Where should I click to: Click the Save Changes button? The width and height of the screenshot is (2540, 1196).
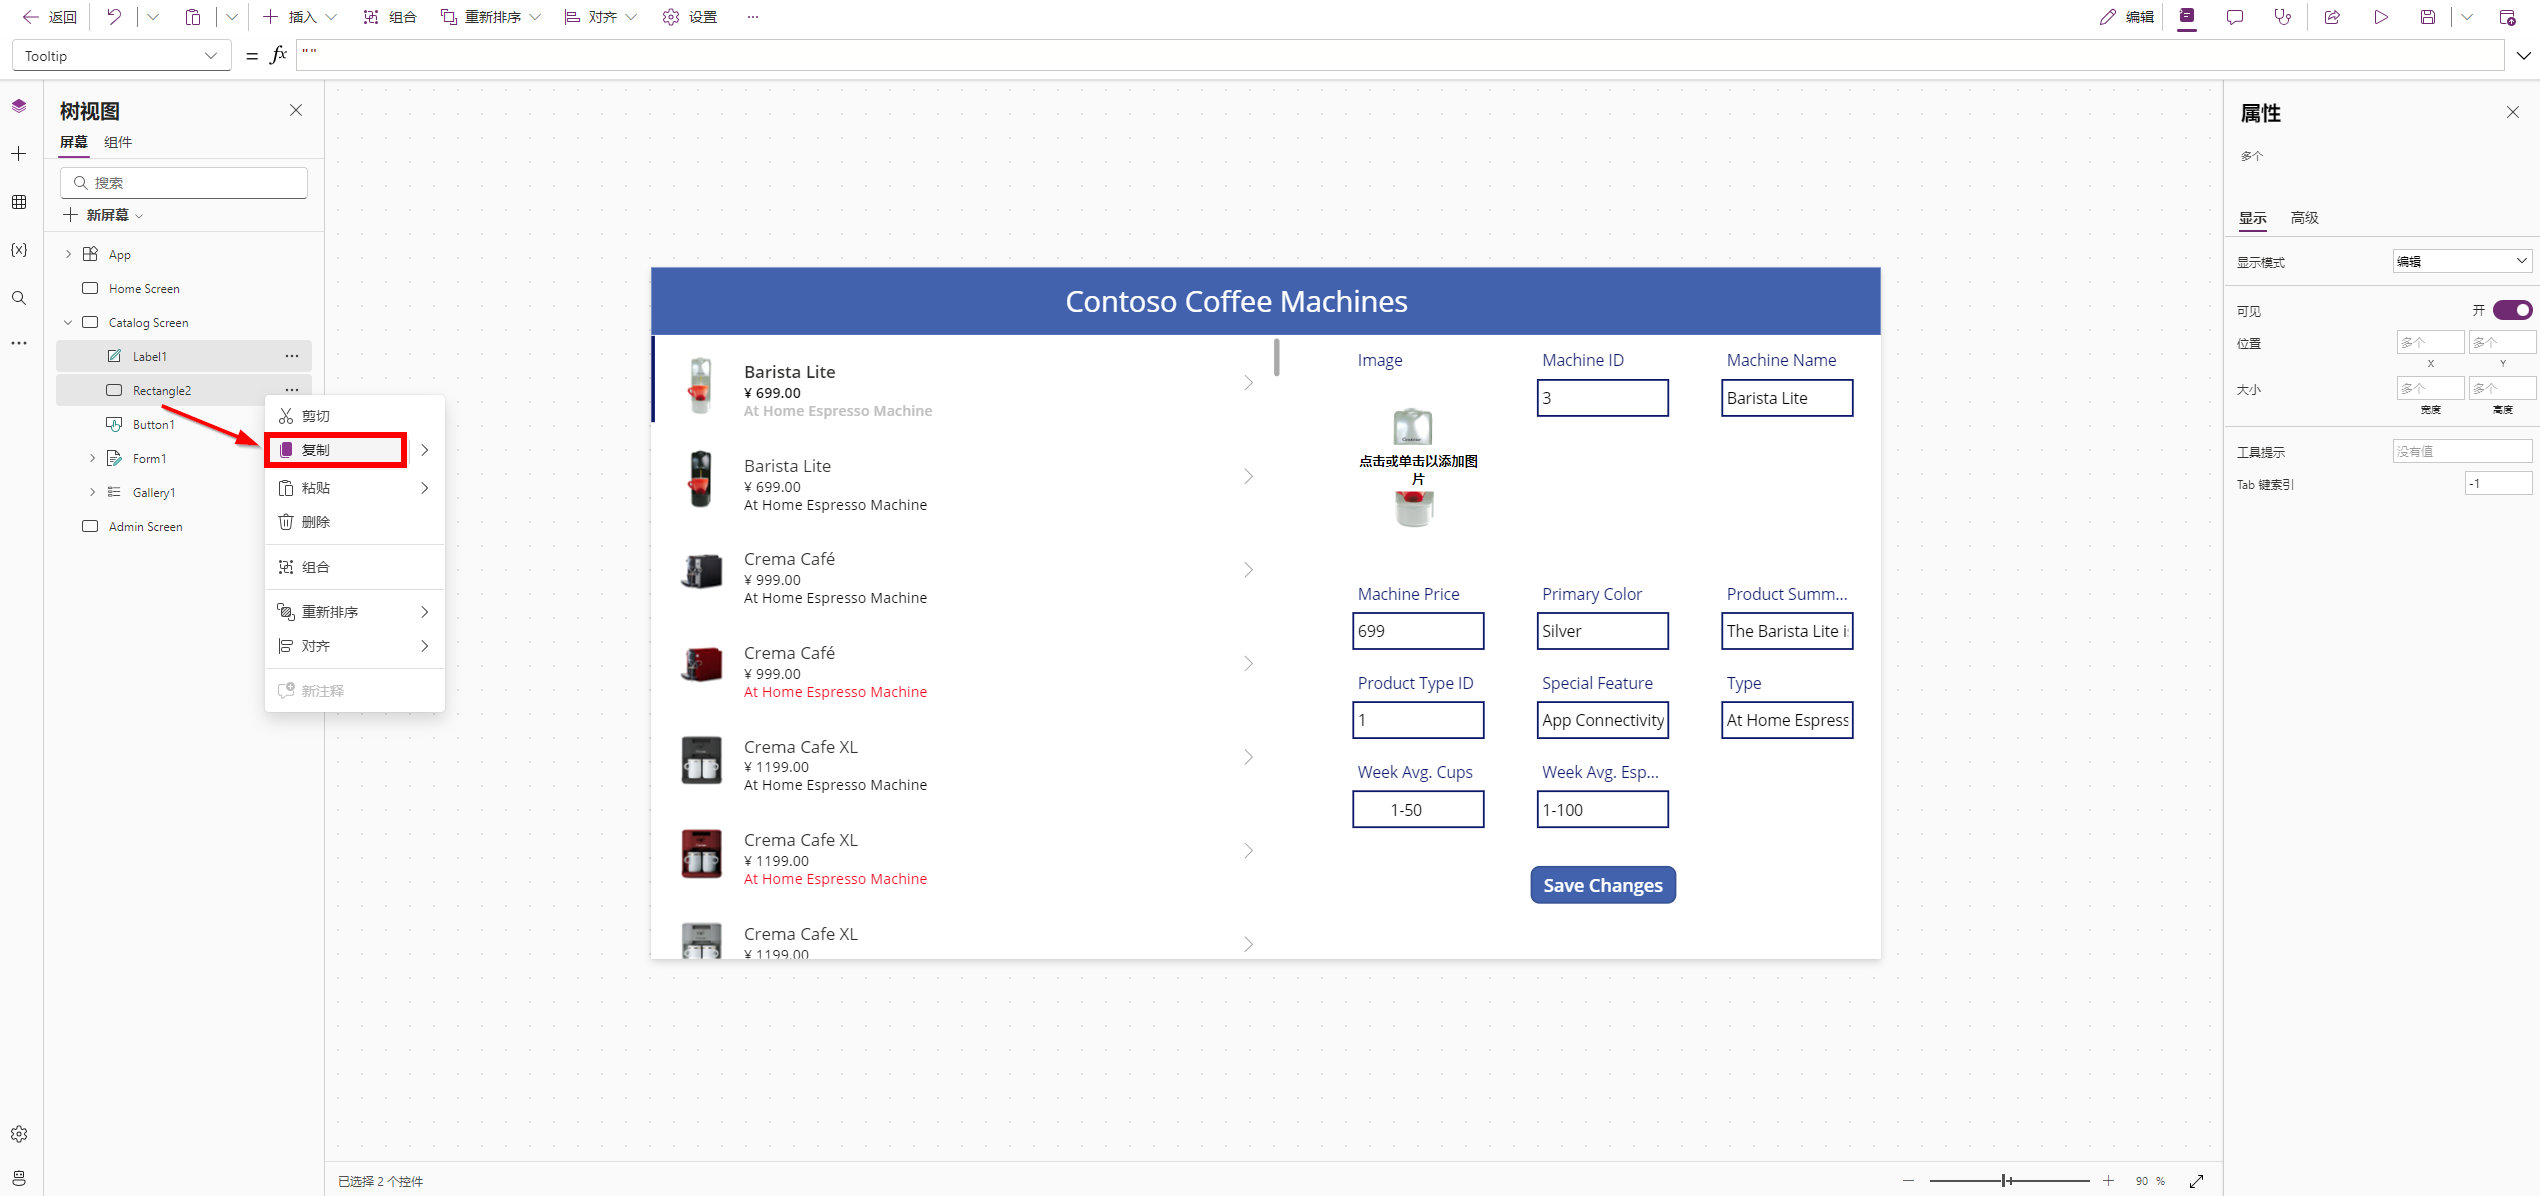click(1602, 885)
